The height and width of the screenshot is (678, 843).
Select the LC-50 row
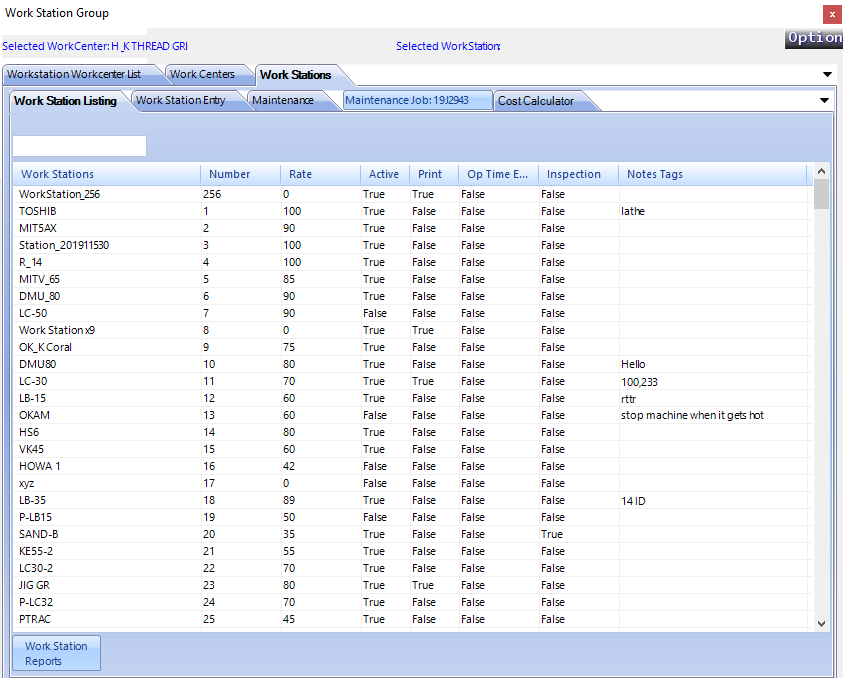412,313
